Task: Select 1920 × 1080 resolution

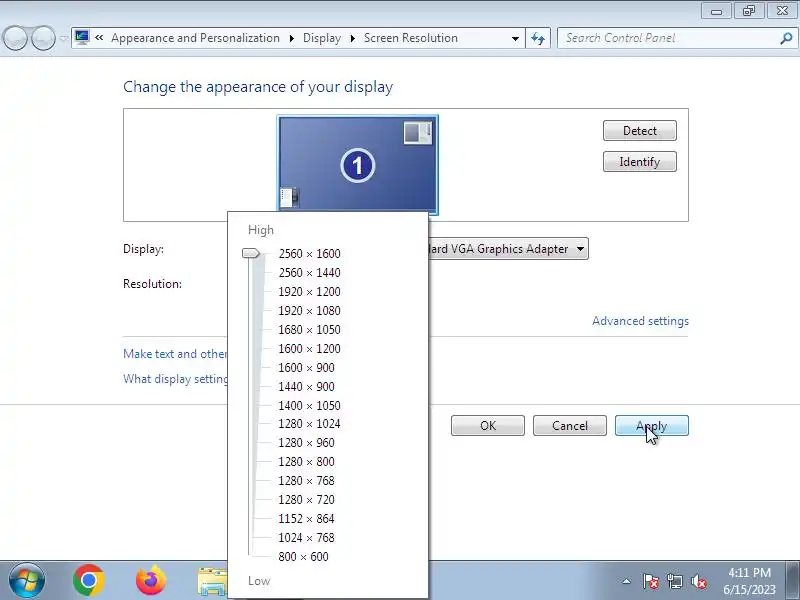Action: [x=309, y=311]
